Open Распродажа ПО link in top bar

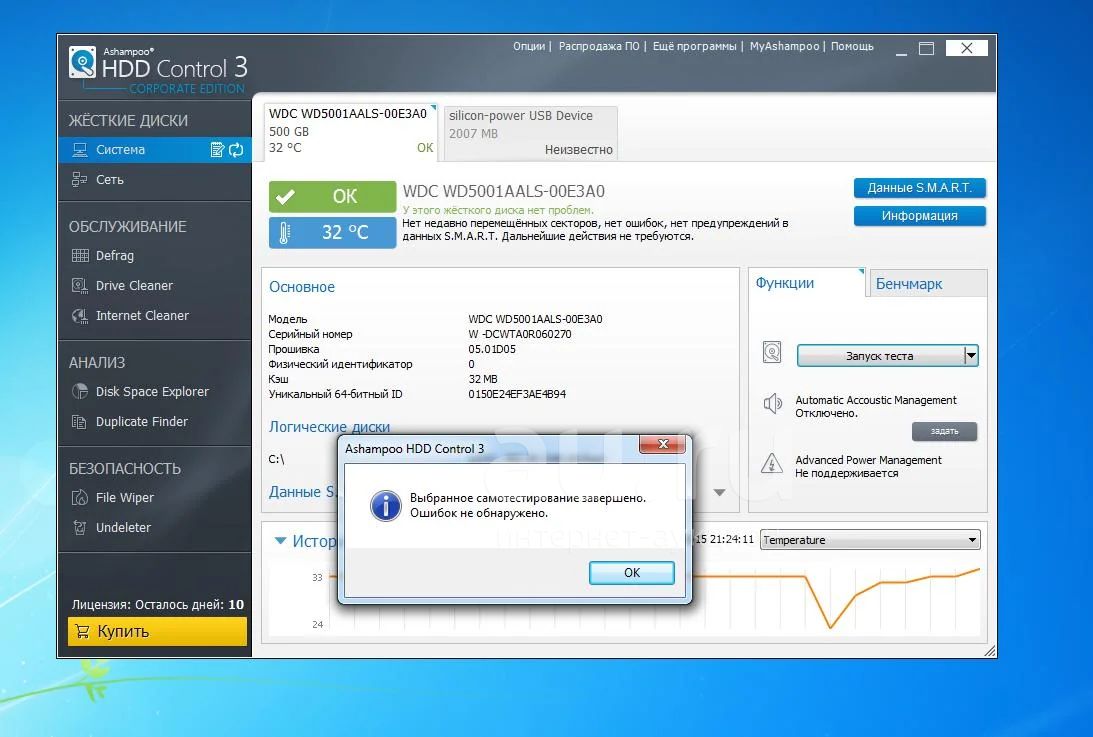tap(599, 46)
